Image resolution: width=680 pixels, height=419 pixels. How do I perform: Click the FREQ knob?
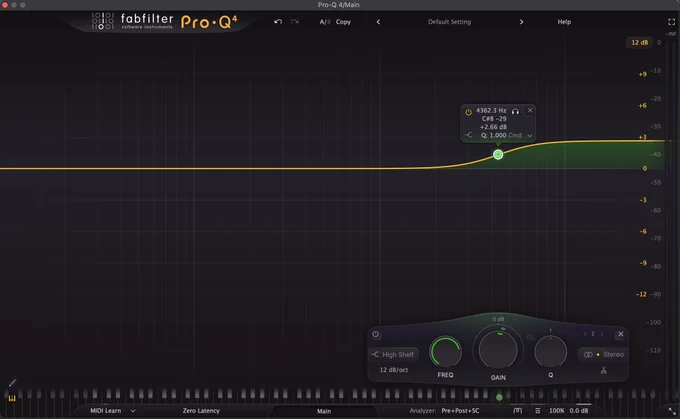point(445,352)
